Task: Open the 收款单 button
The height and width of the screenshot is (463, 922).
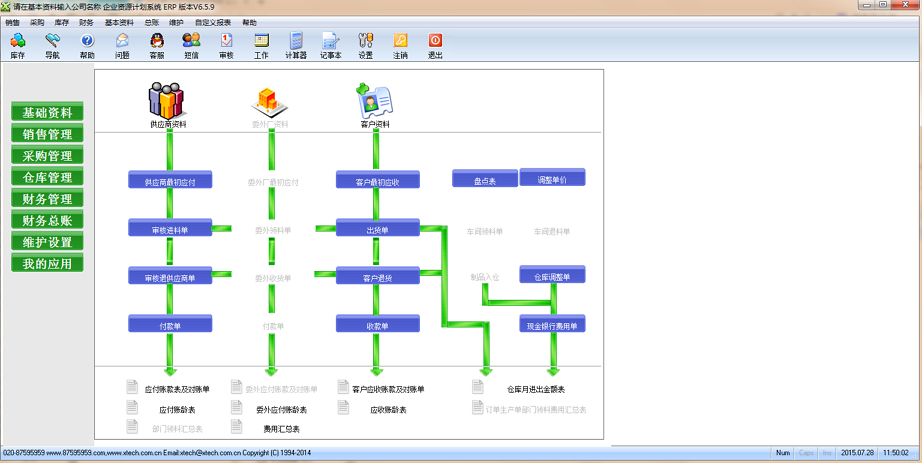Action: coord(378,324)
